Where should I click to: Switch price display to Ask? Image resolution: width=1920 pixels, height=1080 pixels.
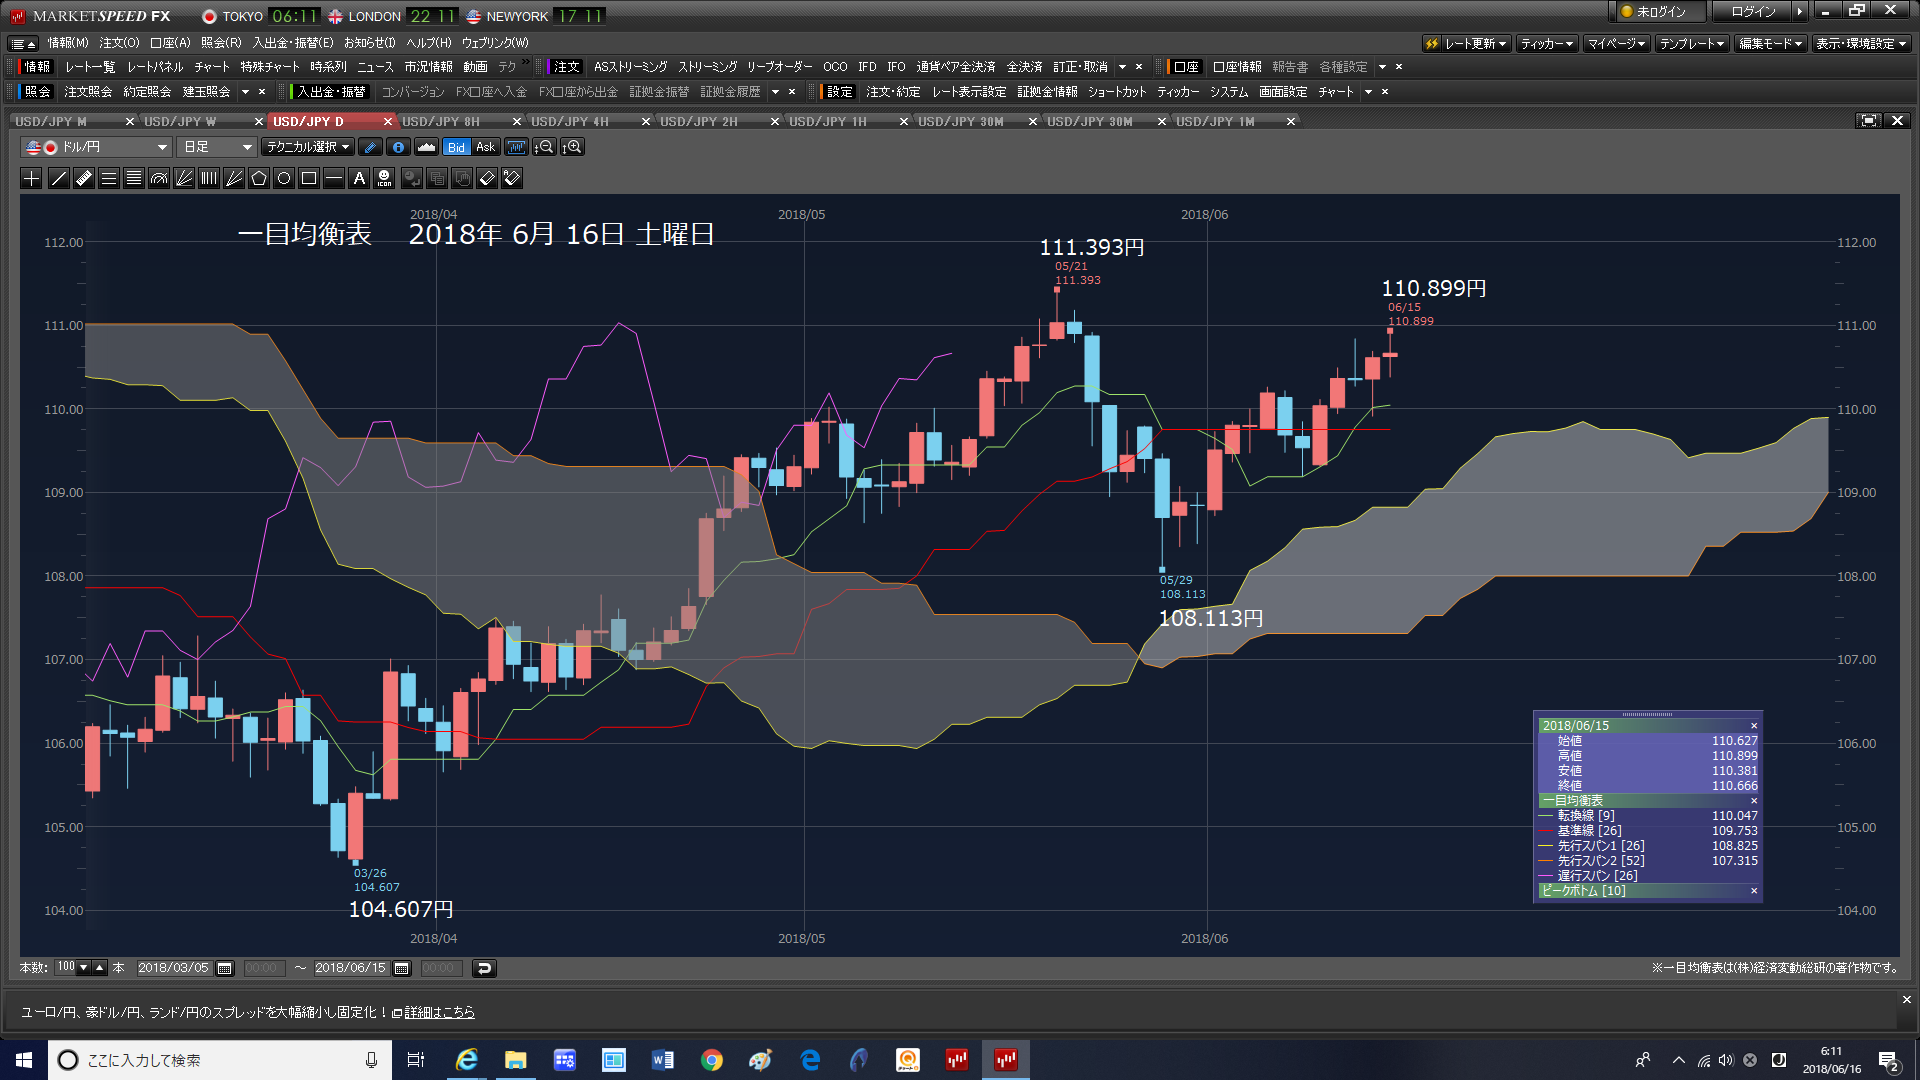pos(485,147)
